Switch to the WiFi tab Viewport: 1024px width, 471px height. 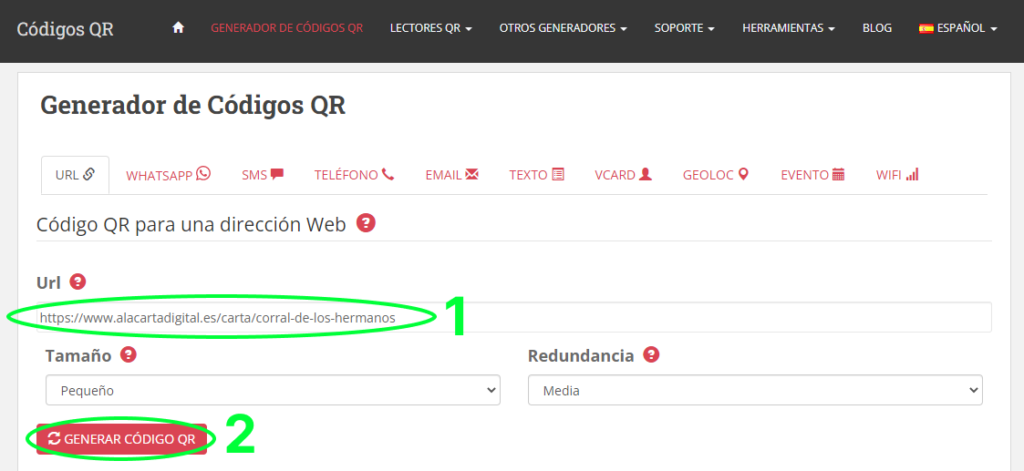(897, 175)
